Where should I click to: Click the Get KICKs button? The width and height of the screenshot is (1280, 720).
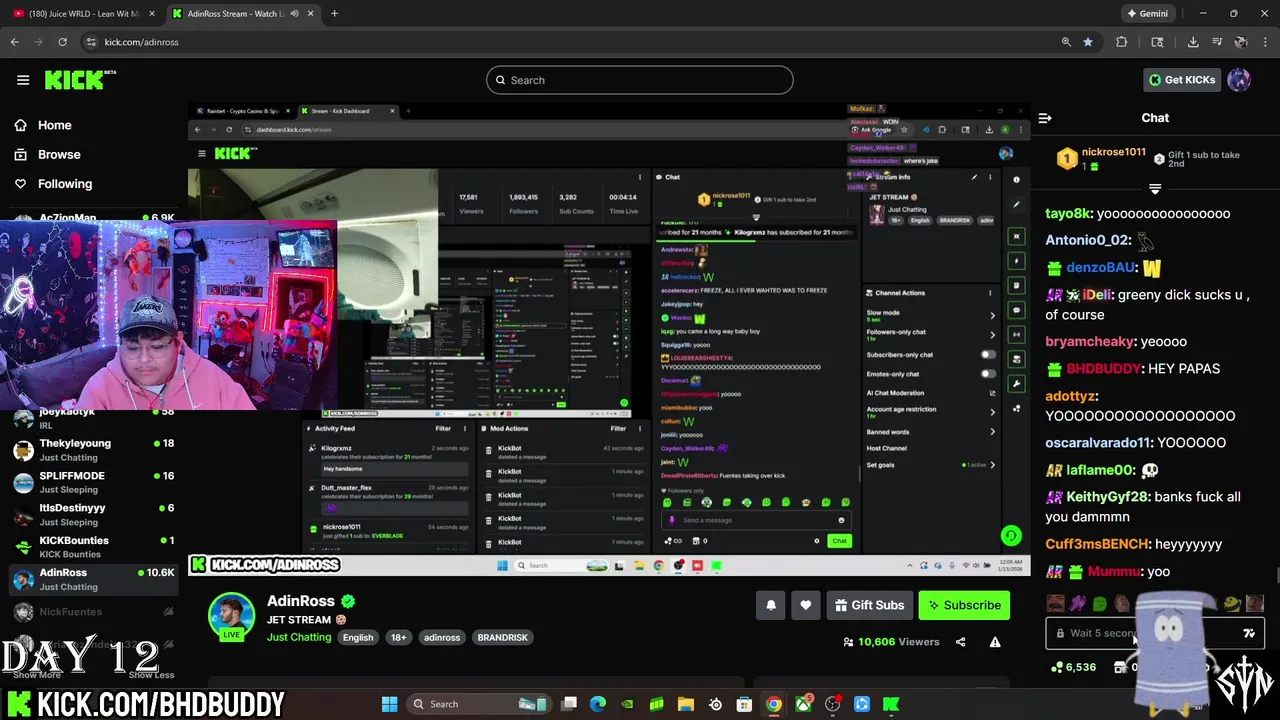(1182, 80)
